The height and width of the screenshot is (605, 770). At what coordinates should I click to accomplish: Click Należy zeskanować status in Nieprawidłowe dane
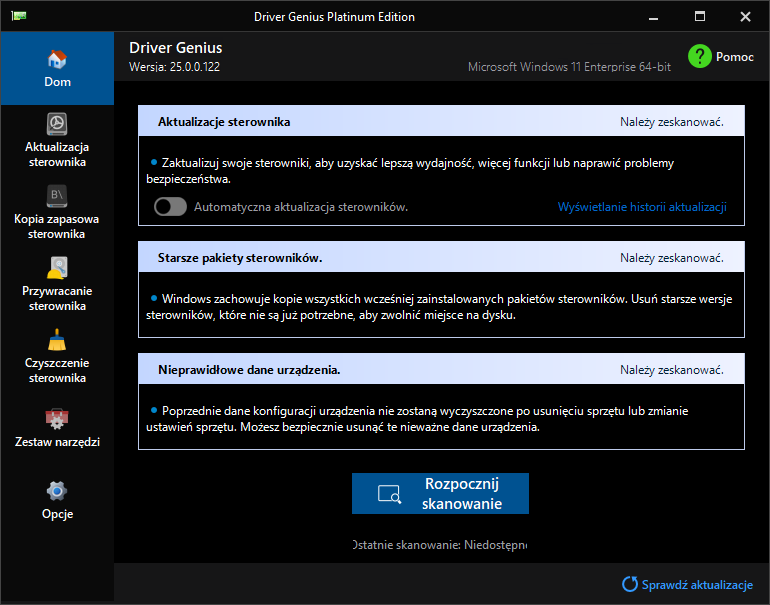pyautogui.click(x=671, y=370)
